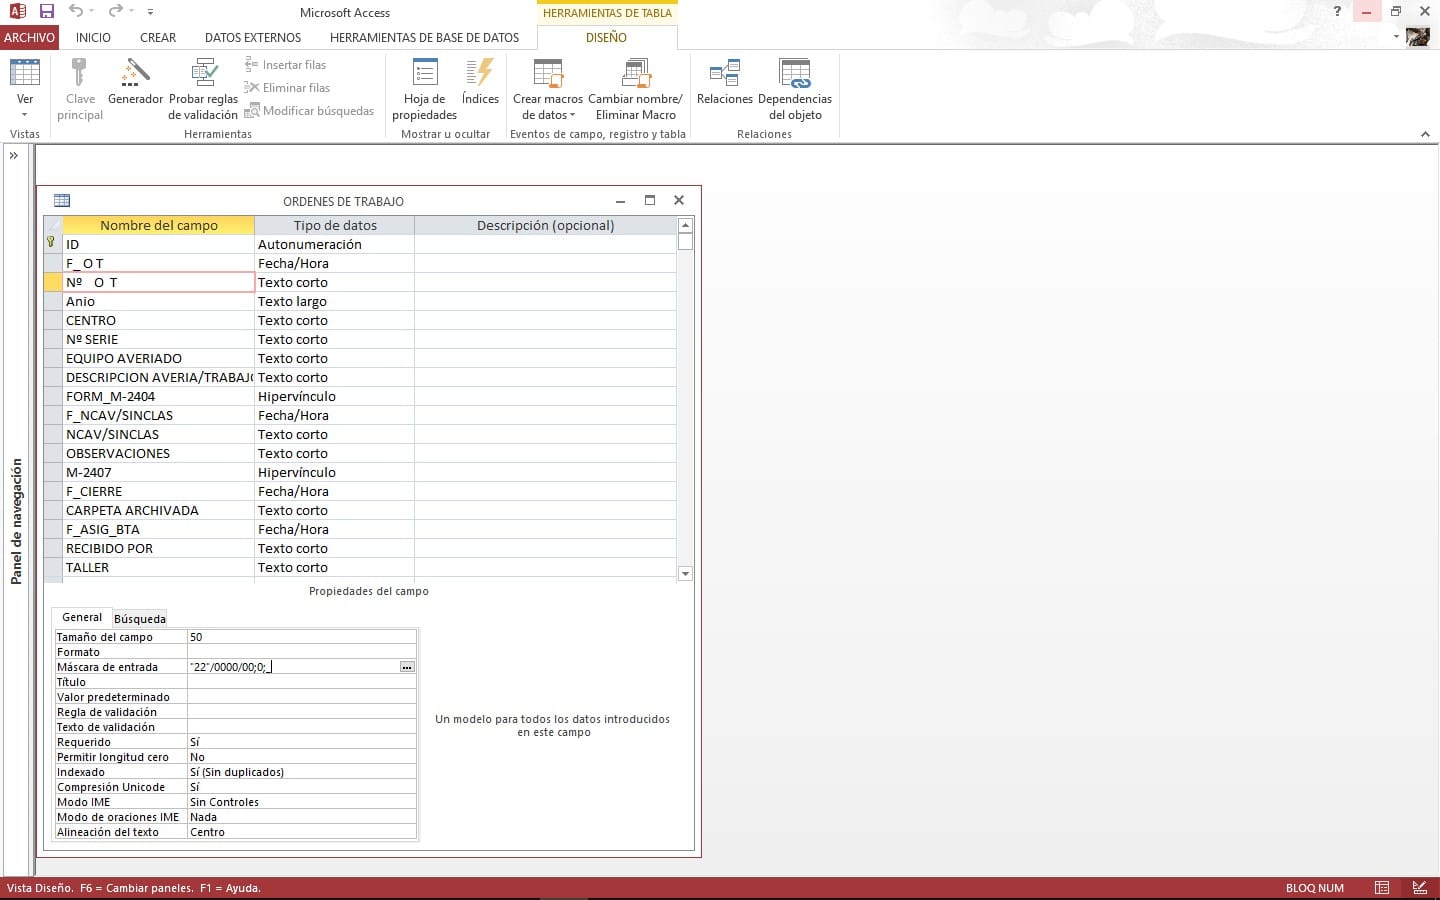Show Hoja de propiedades

[x=425, y=89]
